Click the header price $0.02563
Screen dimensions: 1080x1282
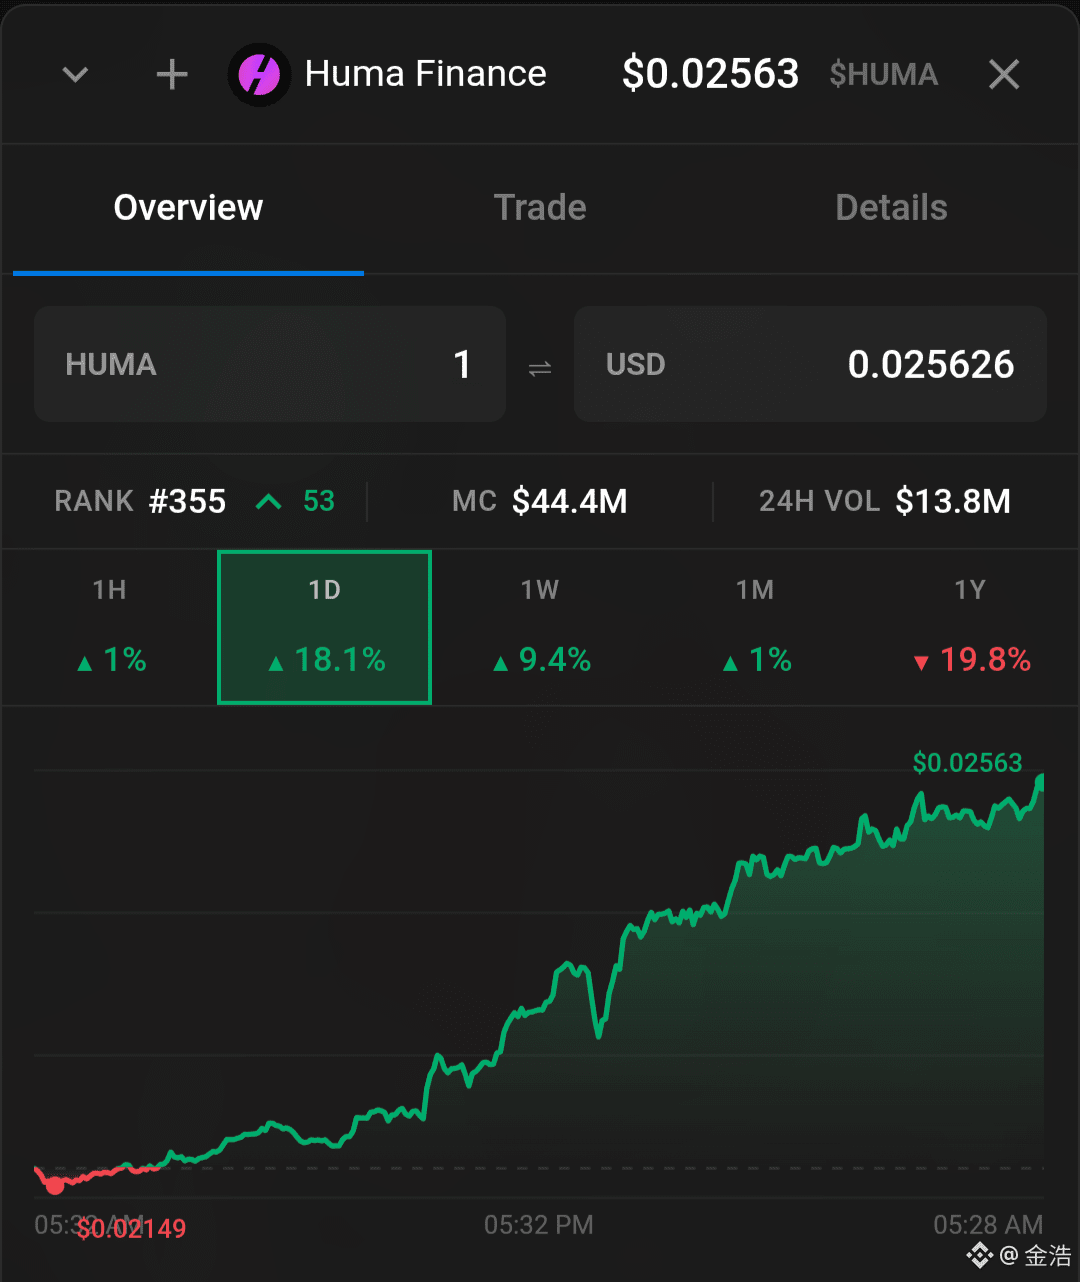(710, 74)
